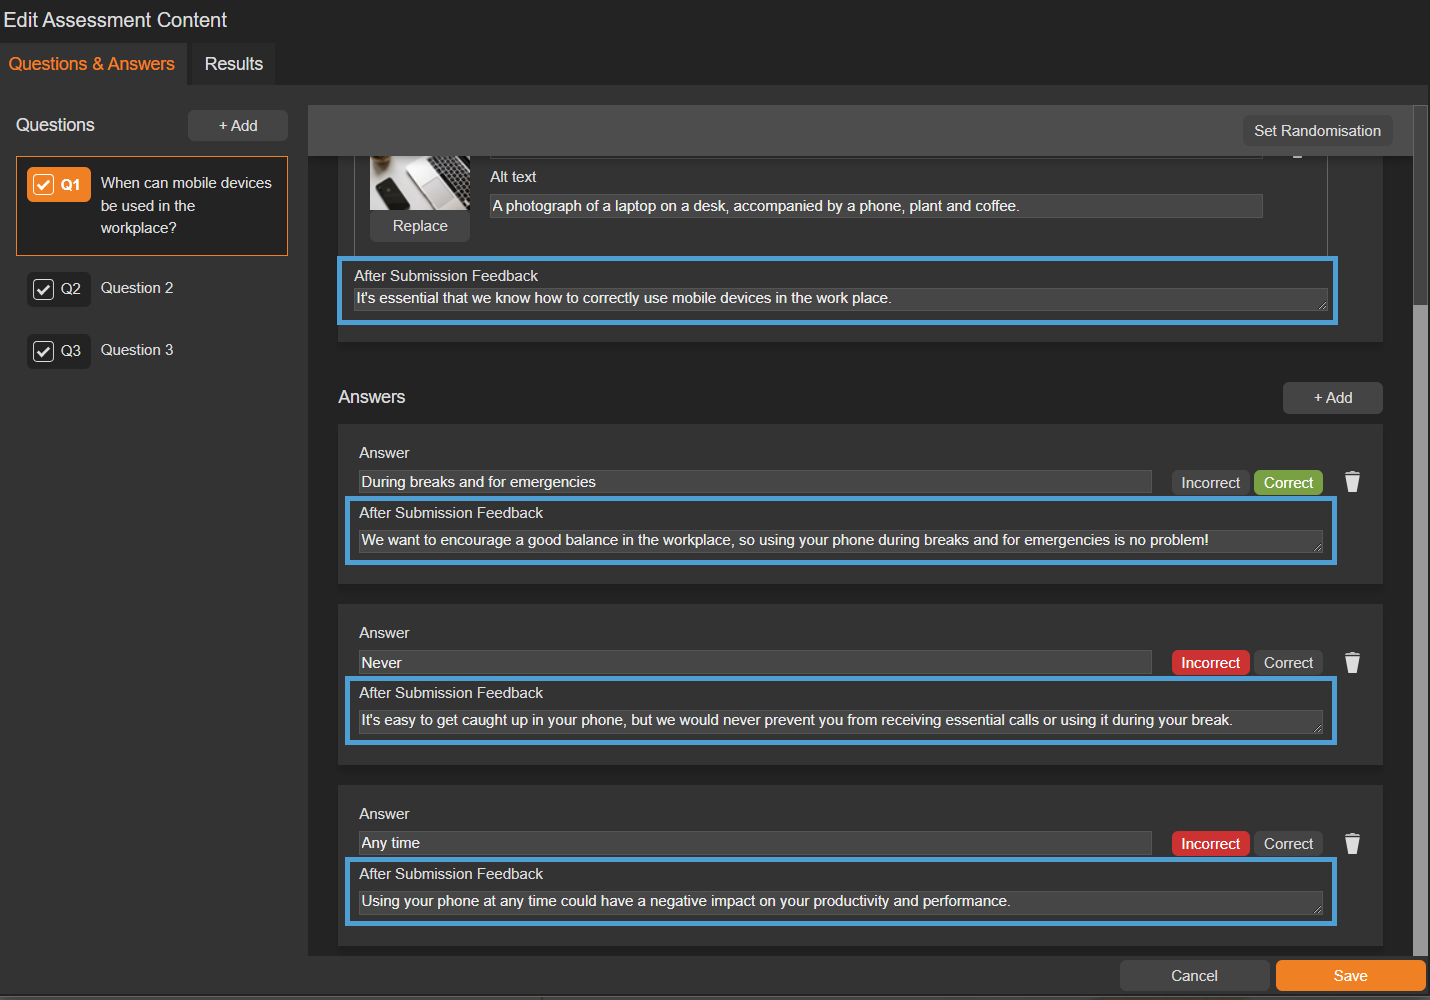Click trash icon for the 'Never' answer

click(1352, 663)
